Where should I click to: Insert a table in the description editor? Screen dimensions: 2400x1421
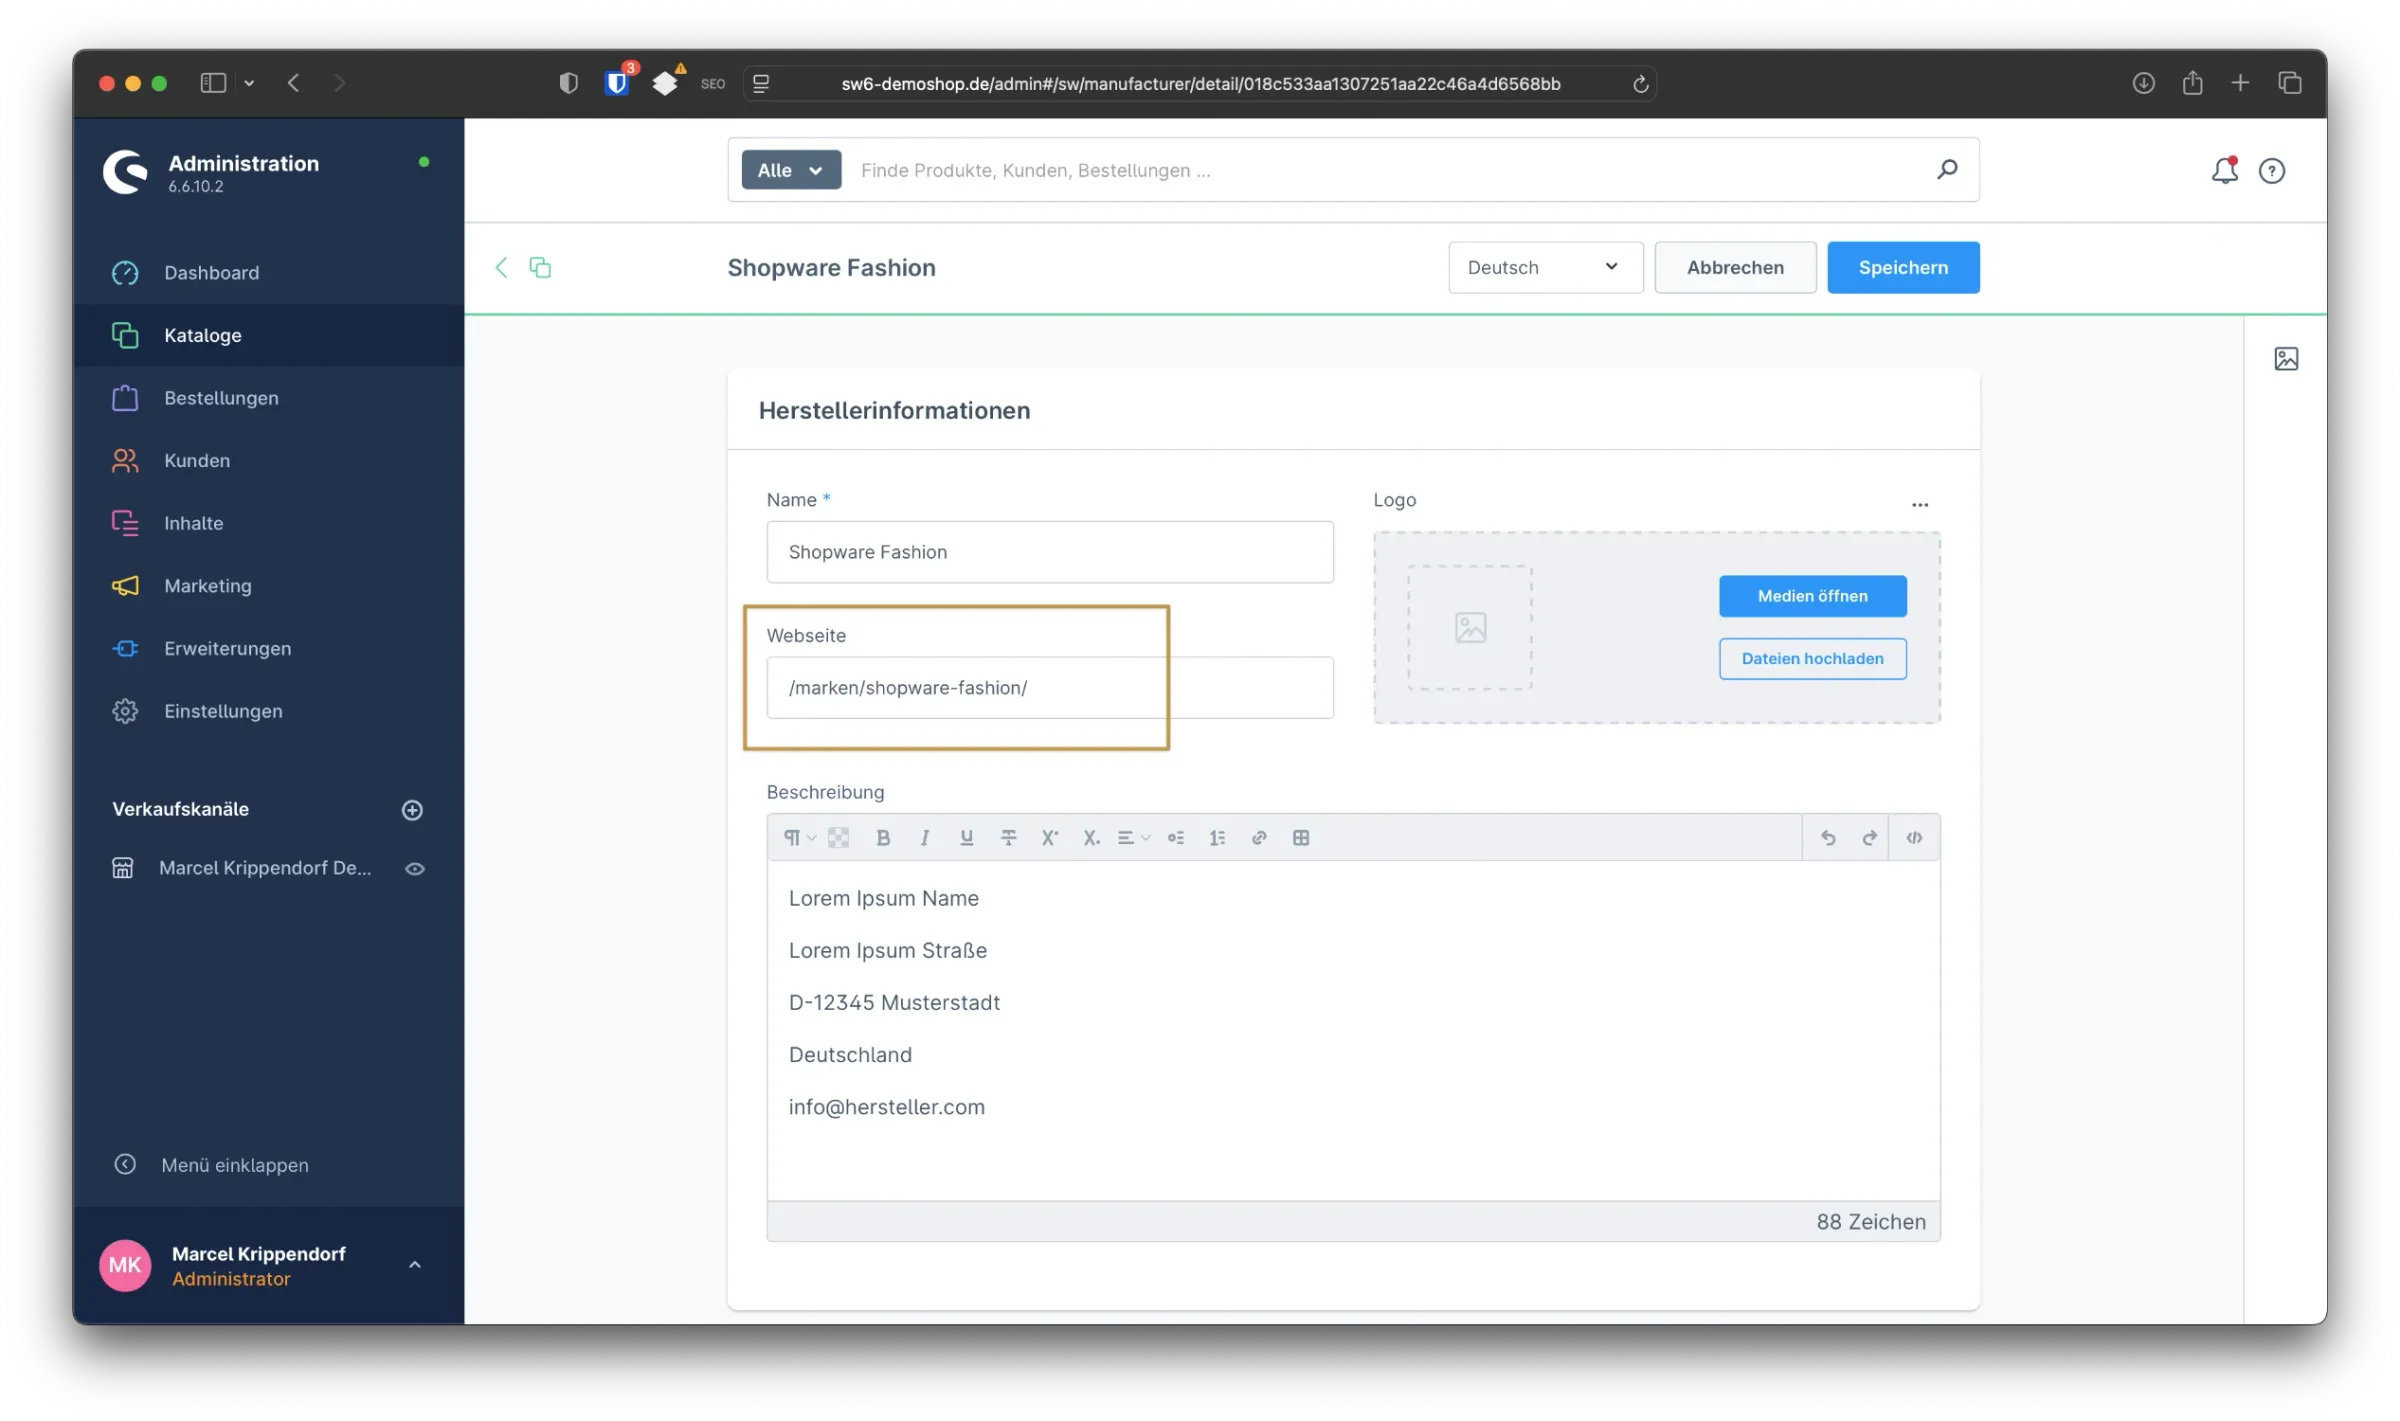click(x=1301, y=838)
